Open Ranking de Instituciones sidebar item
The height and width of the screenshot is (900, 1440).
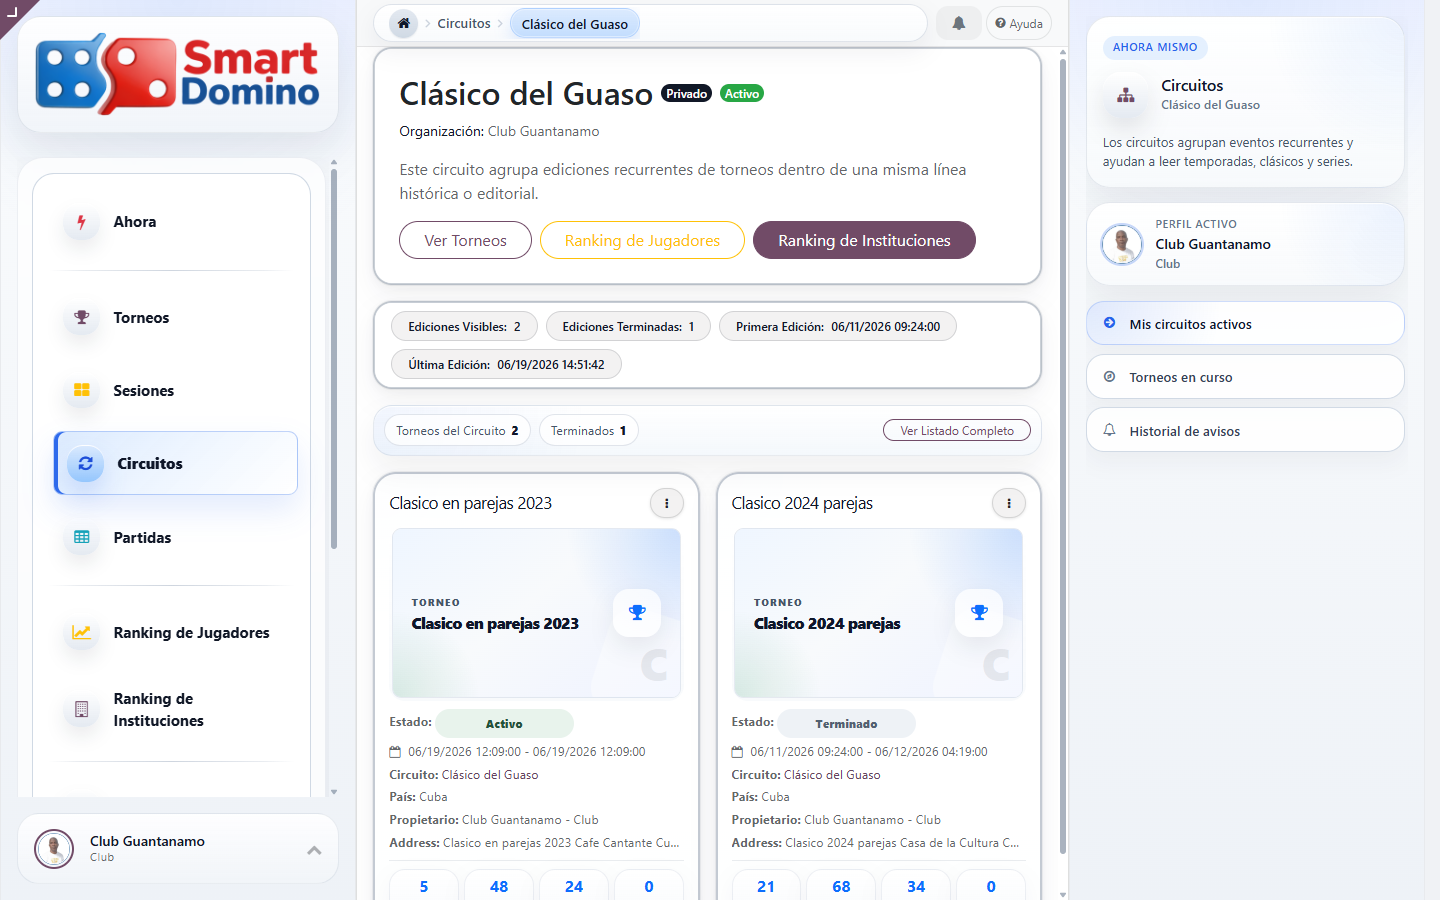coord(176,710)
